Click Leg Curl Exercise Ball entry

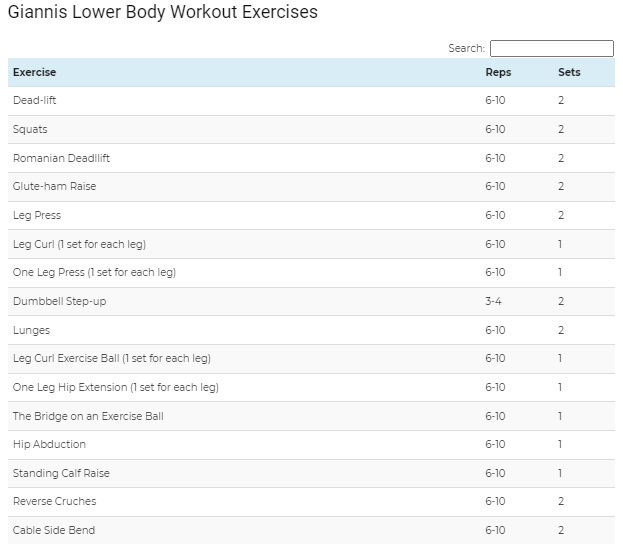(x=112, y=358)
